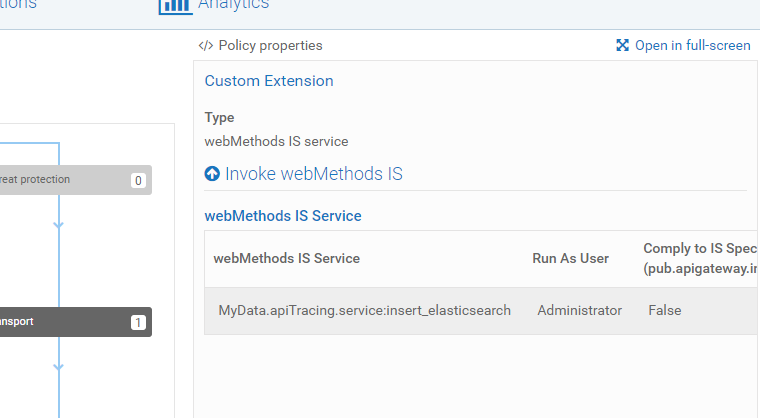Collapse the Invoke webMethods IS arrow icon

click(x=212, y=174)
